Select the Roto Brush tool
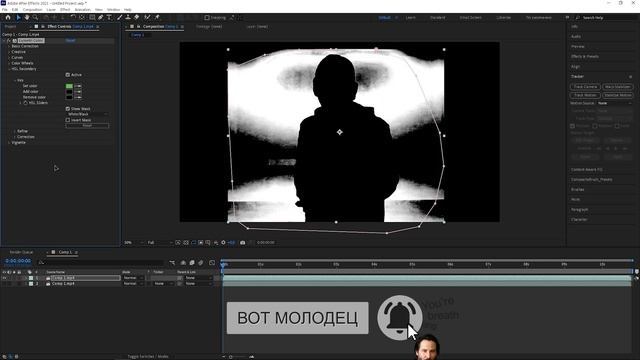This screenshot has height=360, width=640. [147, 18]
